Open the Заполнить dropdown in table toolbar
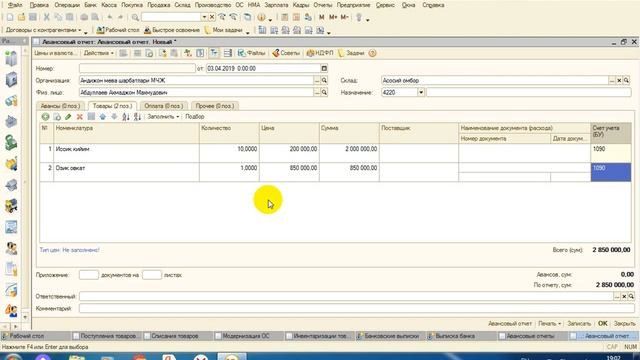 pos(163,117)
